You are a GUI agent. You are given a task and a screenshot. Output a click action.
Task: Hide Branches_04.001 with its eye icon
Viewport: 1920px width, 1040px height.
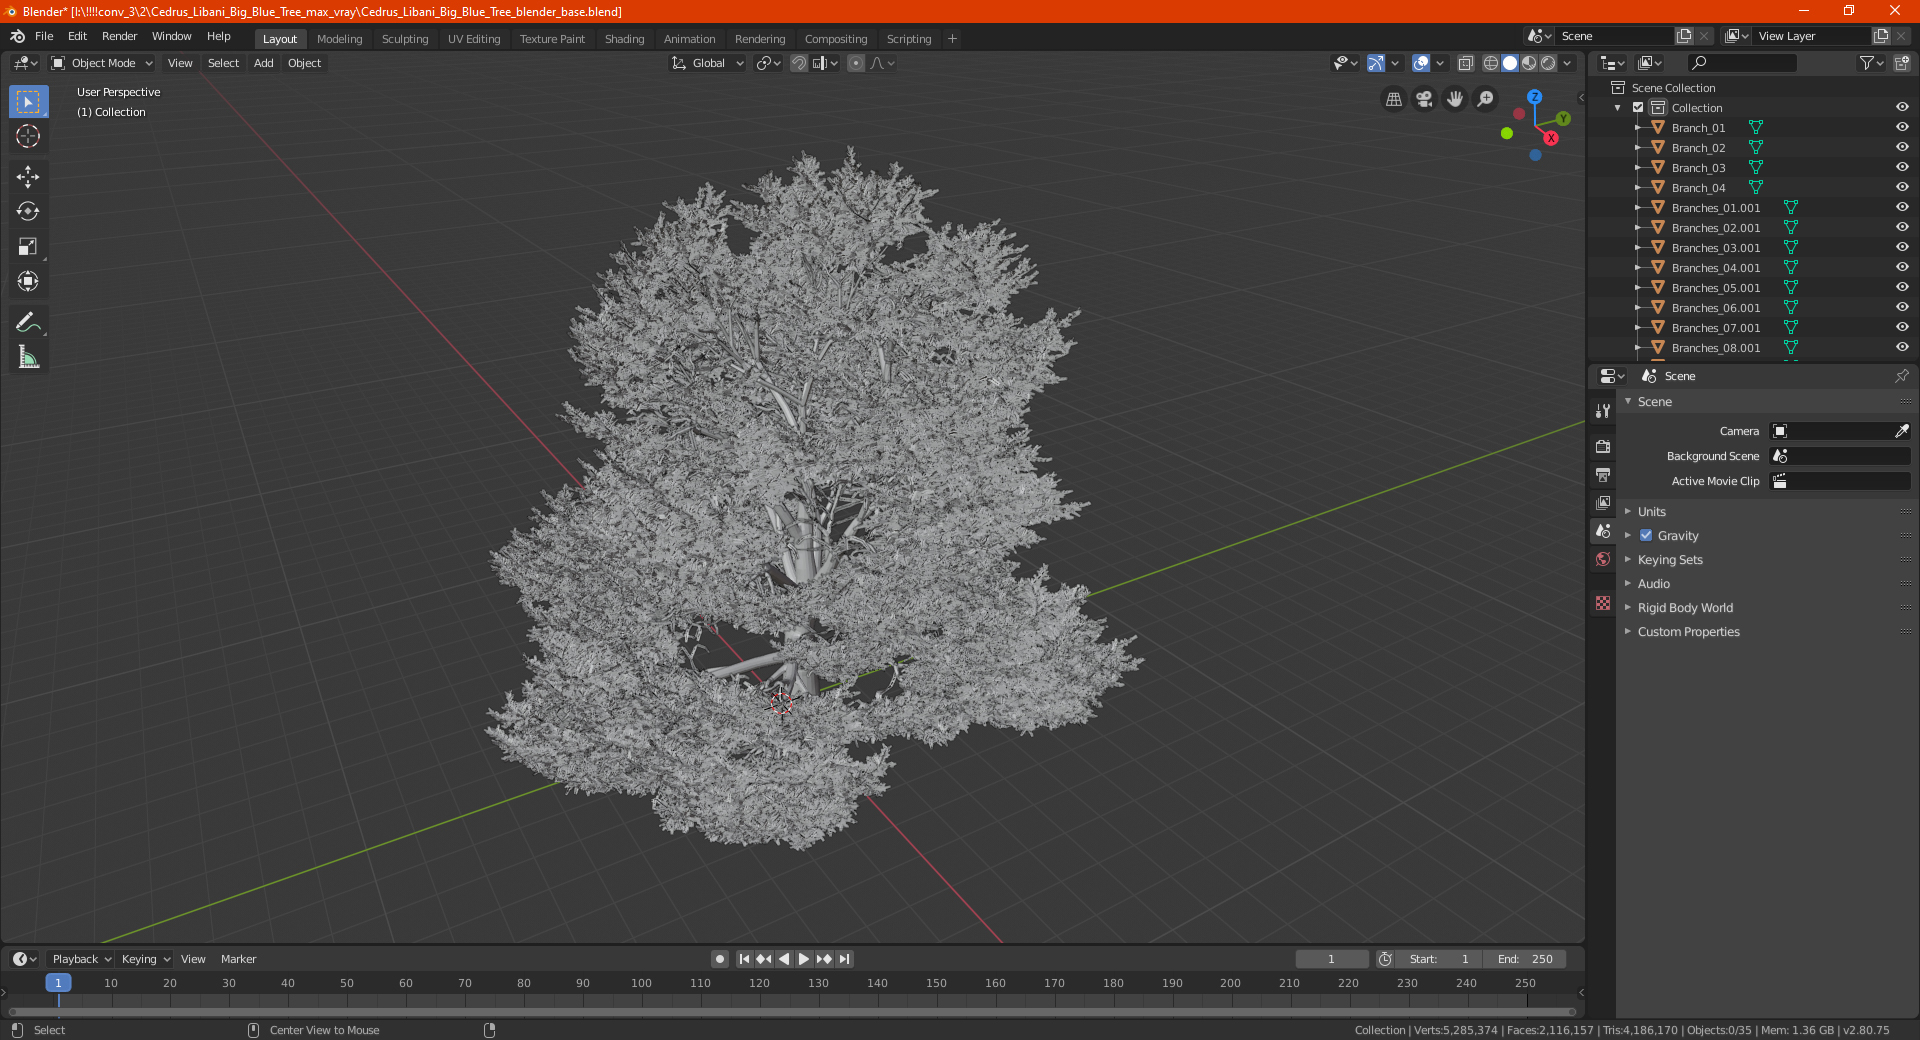[x=1902, y=268]
